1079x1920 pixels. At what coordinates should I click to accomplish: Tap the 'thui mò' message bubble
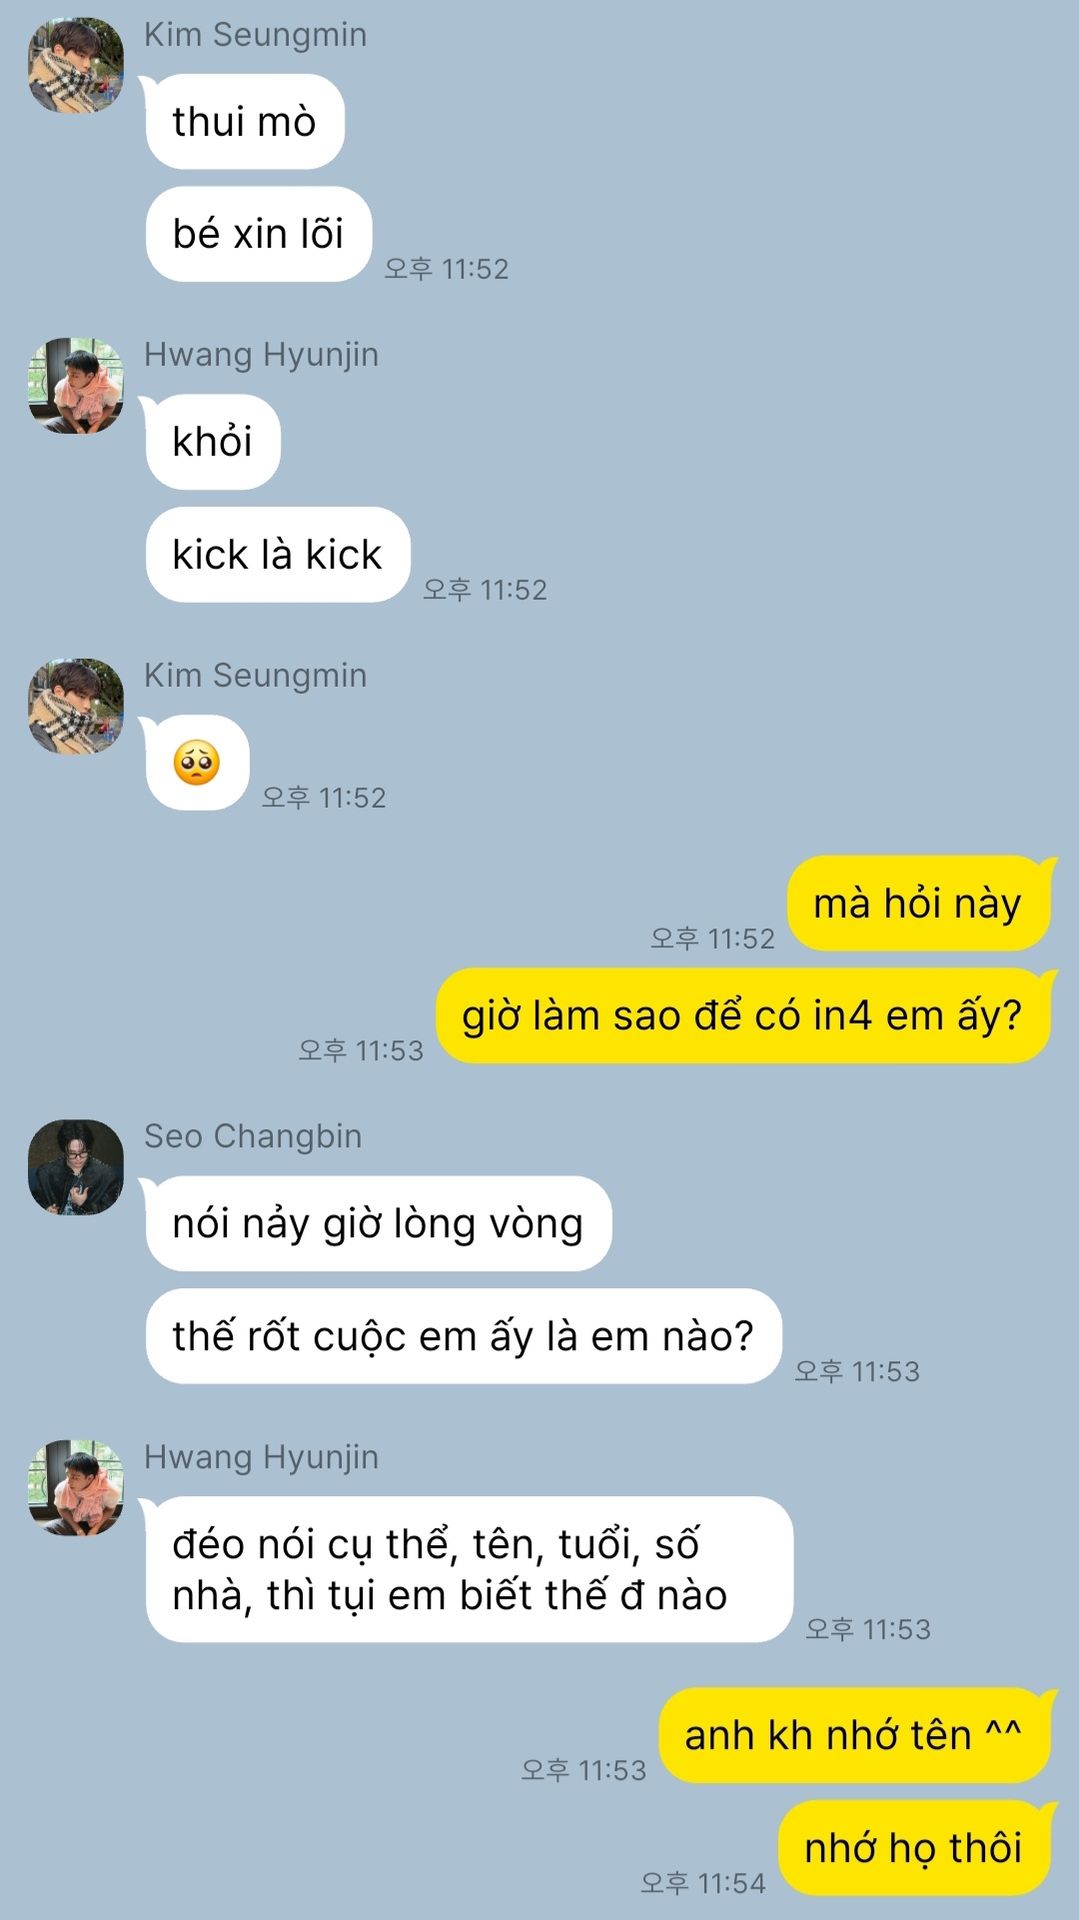pyautogui.click(x=245, y=122)
